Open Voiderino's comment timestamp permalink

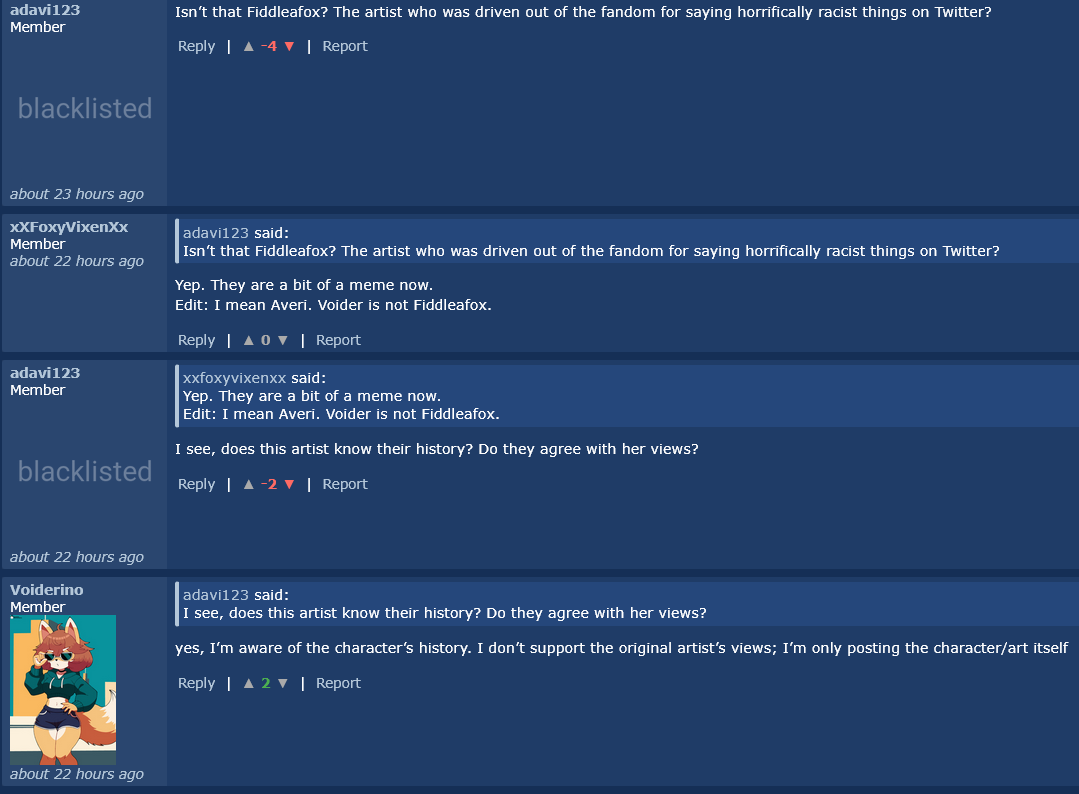pyautogui.click(x=77, y=774)
